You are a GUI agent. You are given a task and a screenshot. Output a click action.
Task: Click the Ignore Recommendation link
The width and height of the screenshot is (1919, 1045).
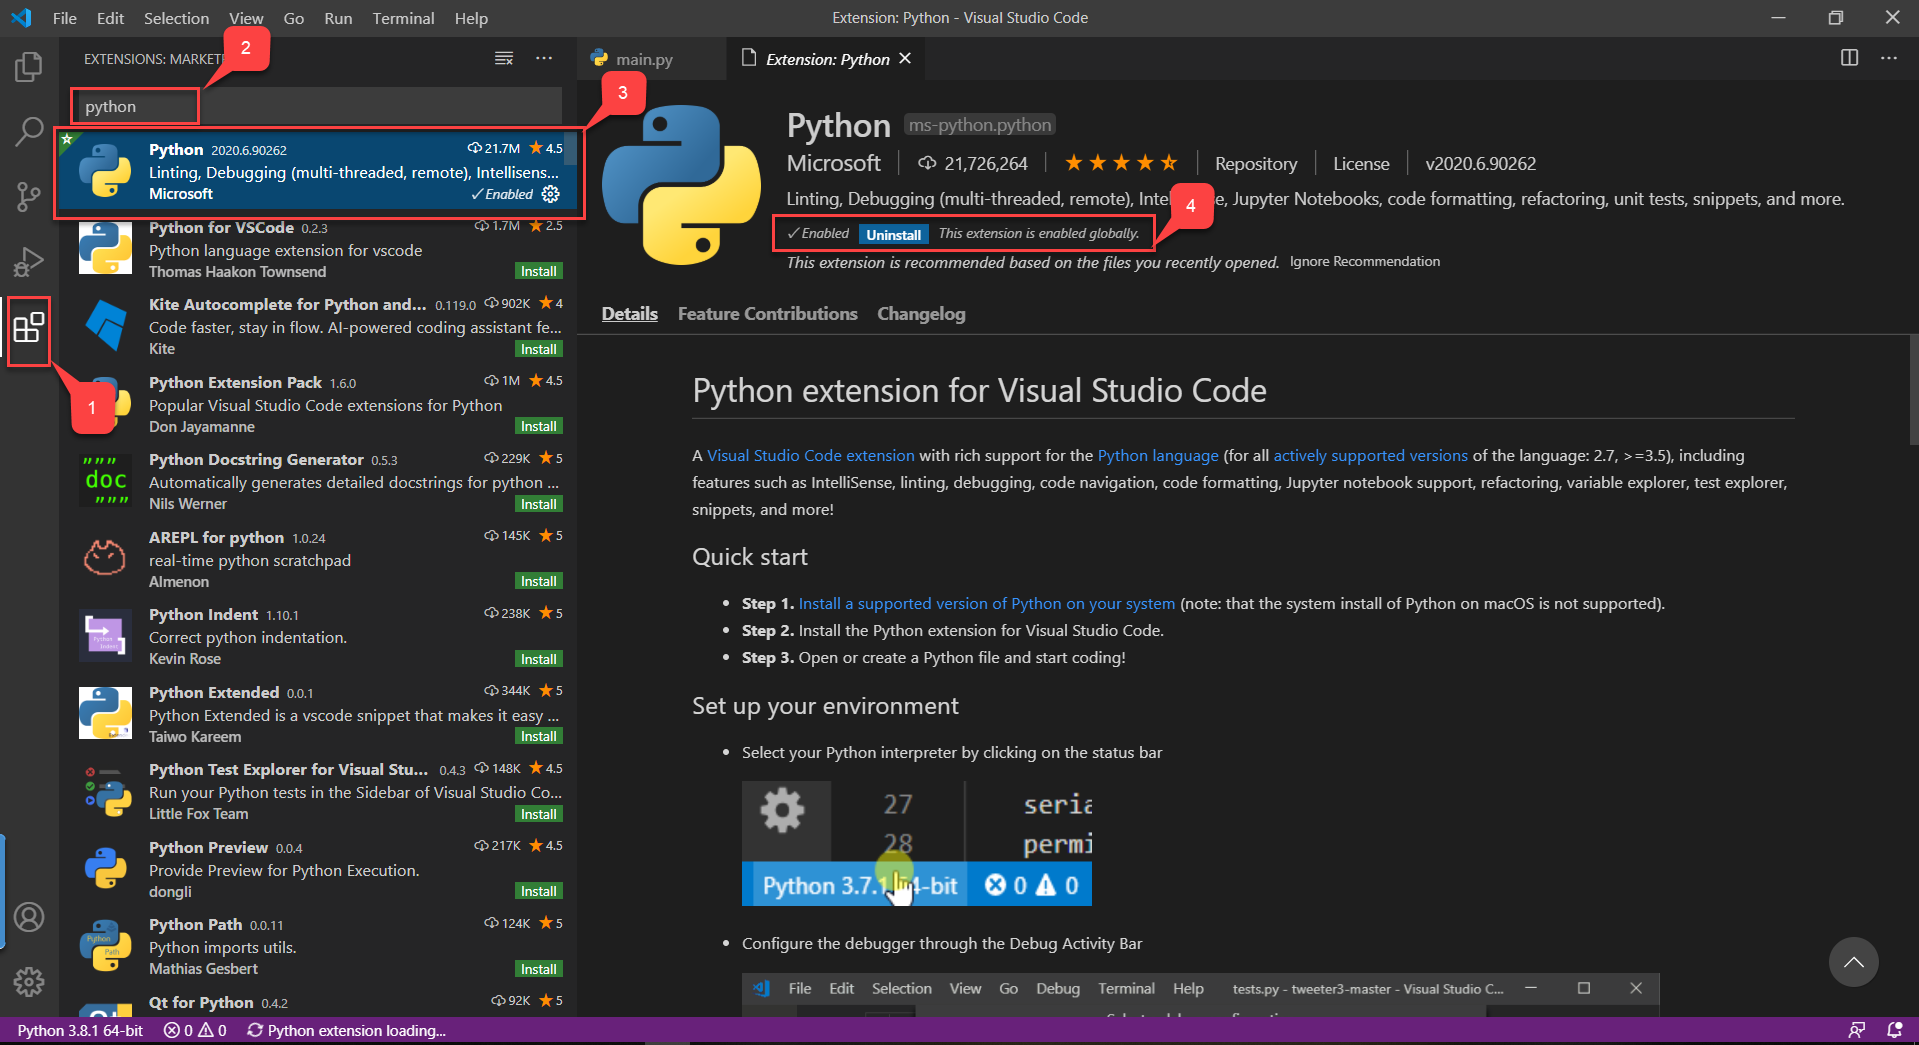click(x=1364, y=261)
